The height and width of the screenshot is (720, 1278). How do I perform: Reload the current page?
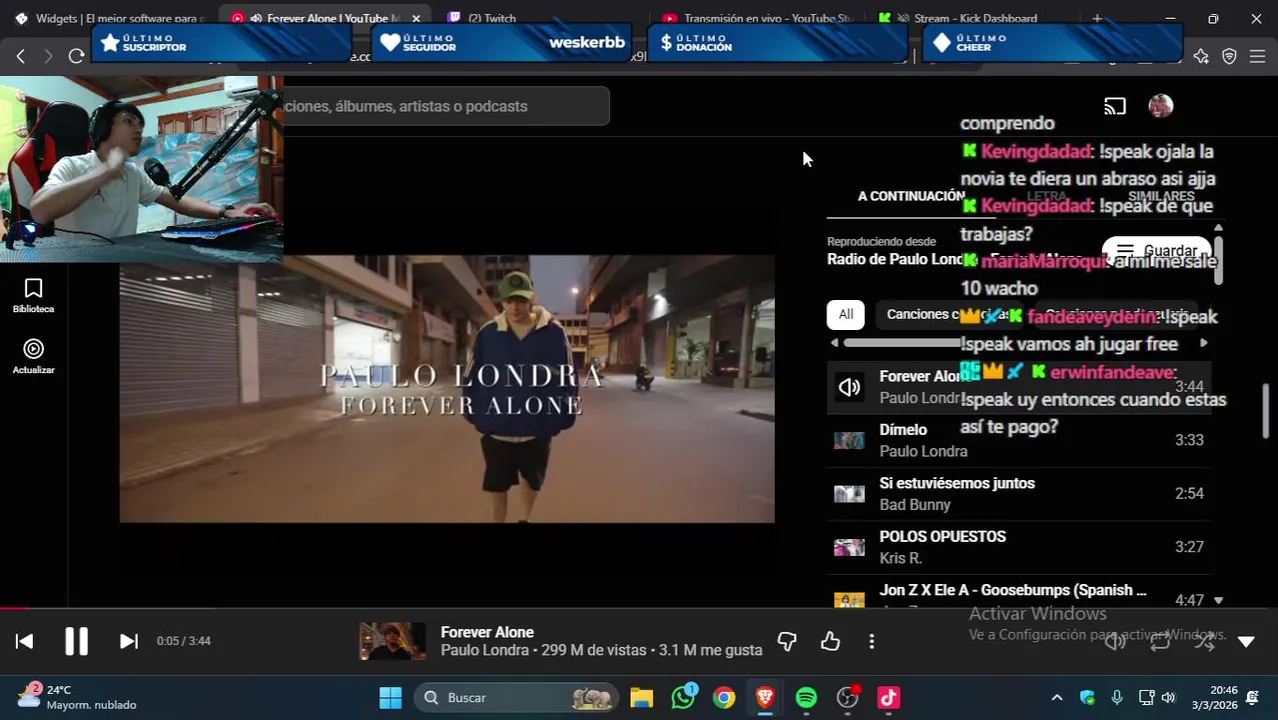[x=76, y=56]
